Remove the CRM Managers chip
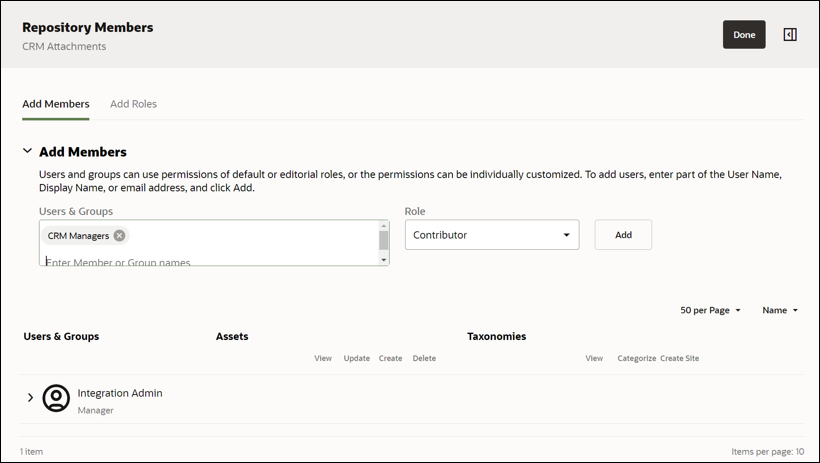The width and height of the screenshot is (820, 463). pos(120,236)
